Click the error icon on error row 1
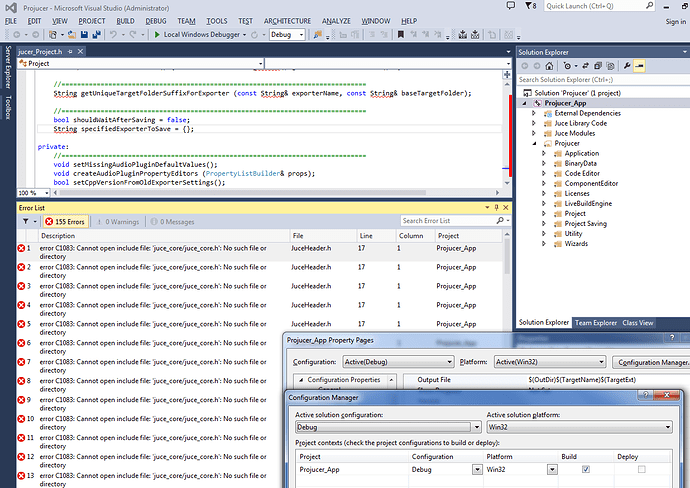690x488 pixels. tap(22, 248)
